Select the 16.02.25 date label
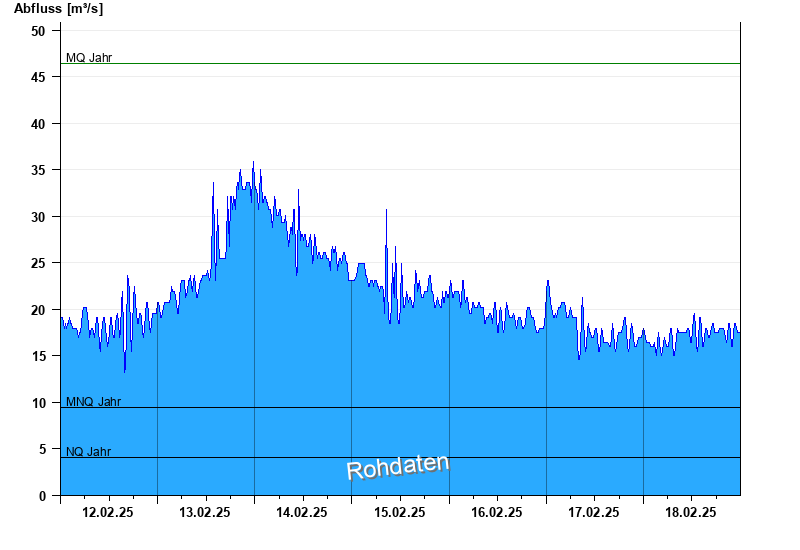The image size is (800, 550). point(496,512)
